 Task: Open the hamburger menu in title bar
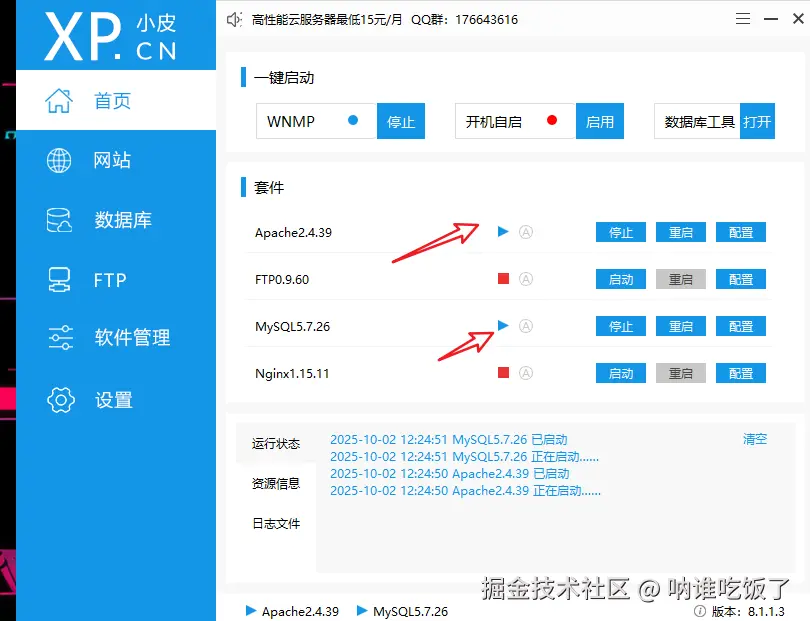[743, 19]
